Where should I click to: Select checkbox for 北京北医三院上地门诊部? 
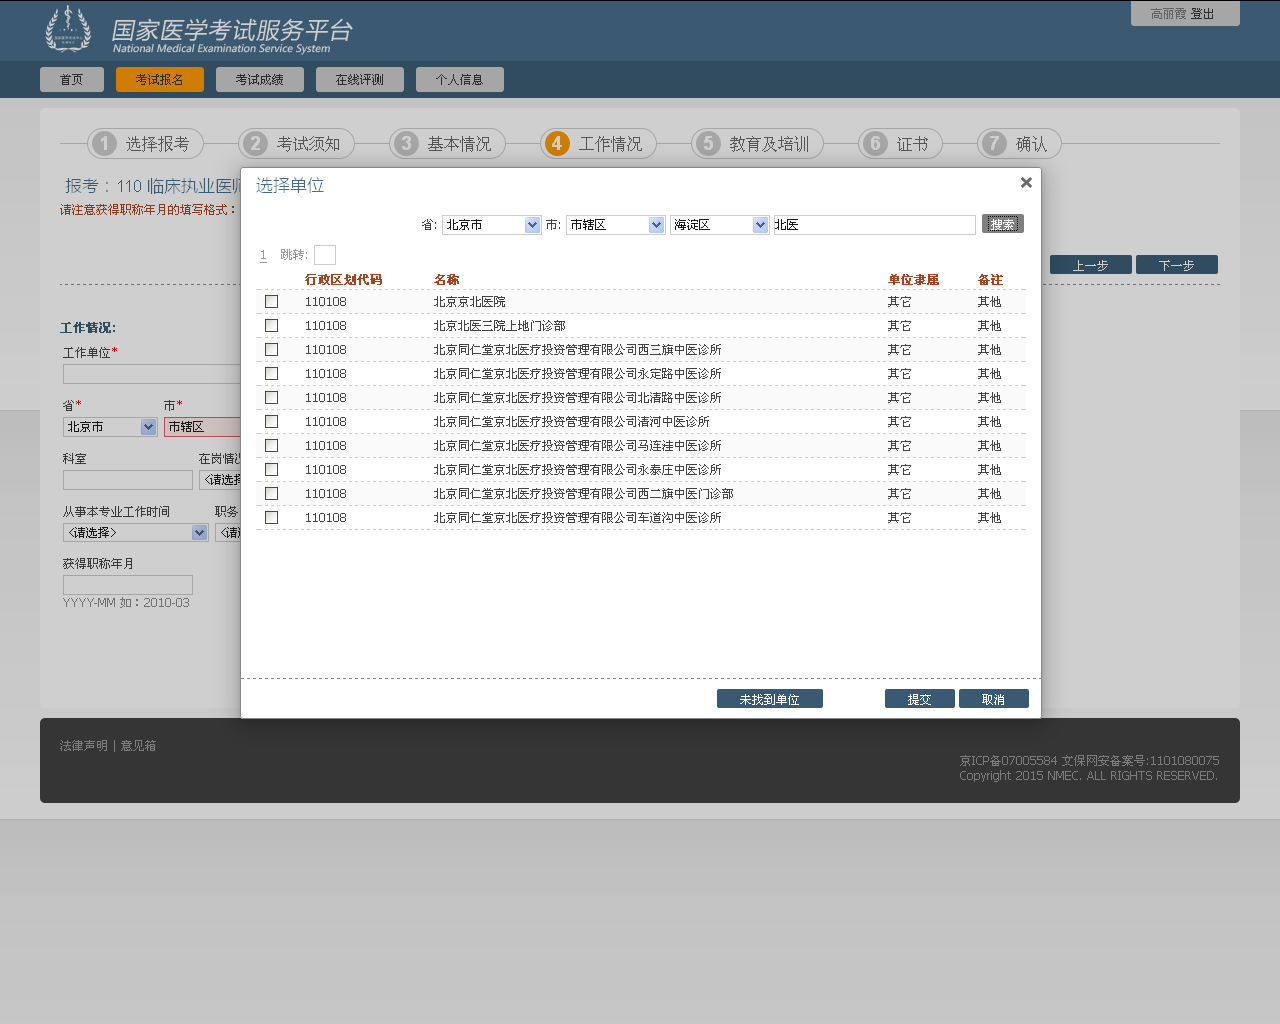[271, 326]
